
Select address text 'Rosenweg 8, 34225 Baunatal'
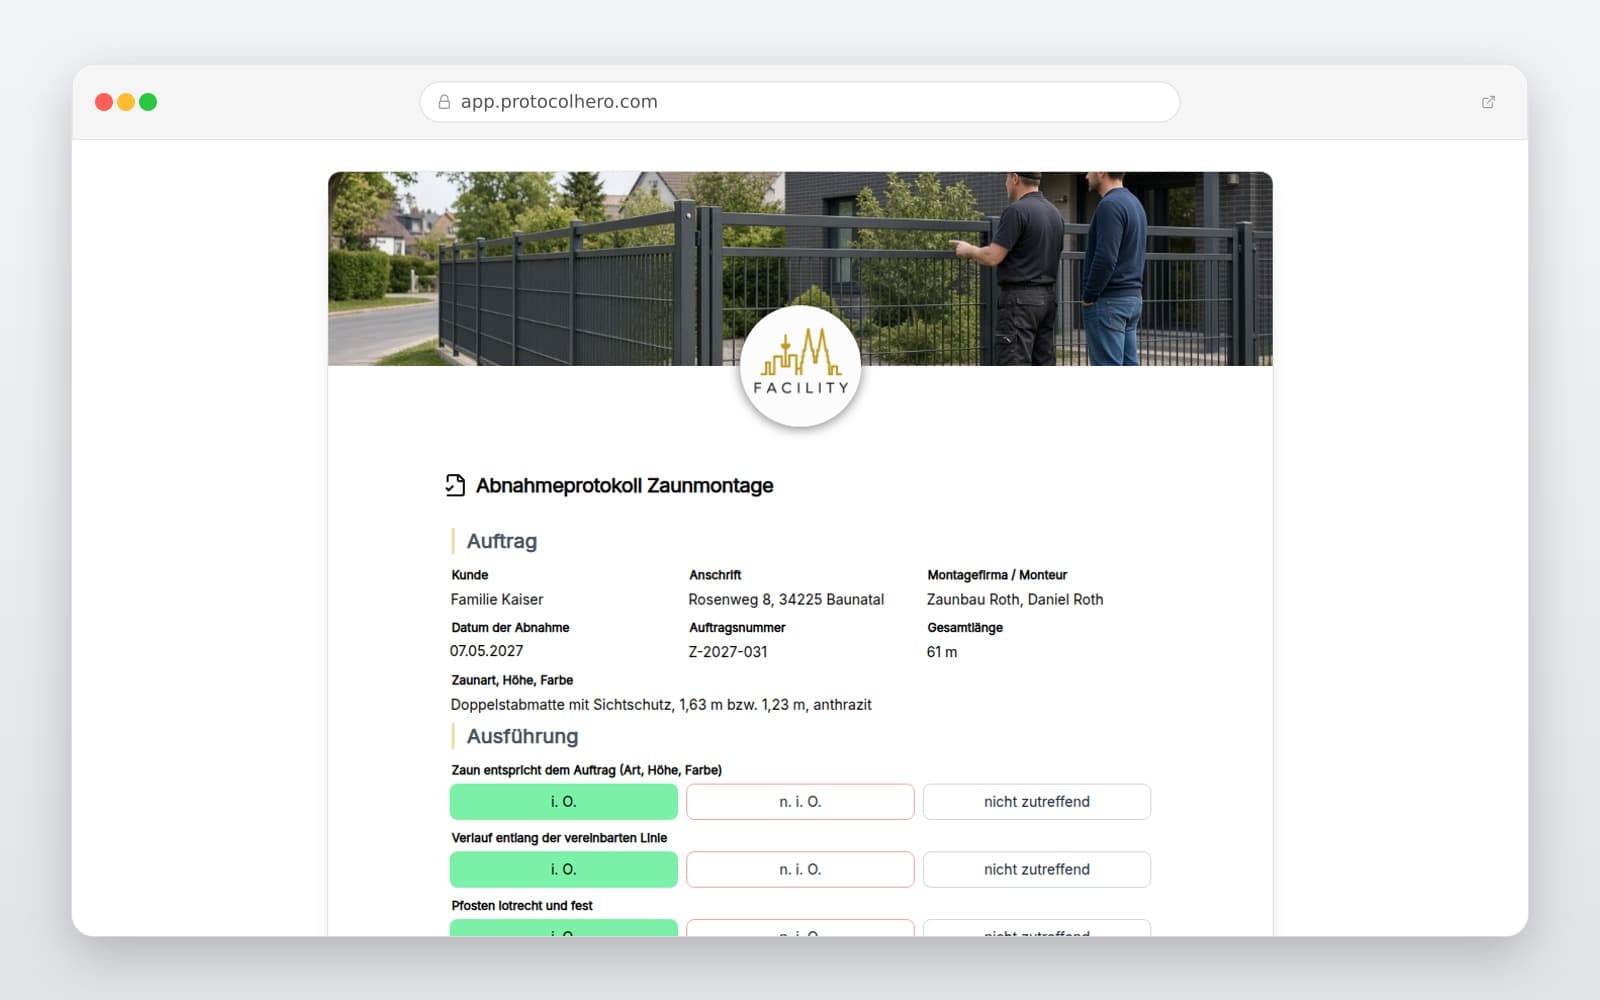click(x=786, y=600)
